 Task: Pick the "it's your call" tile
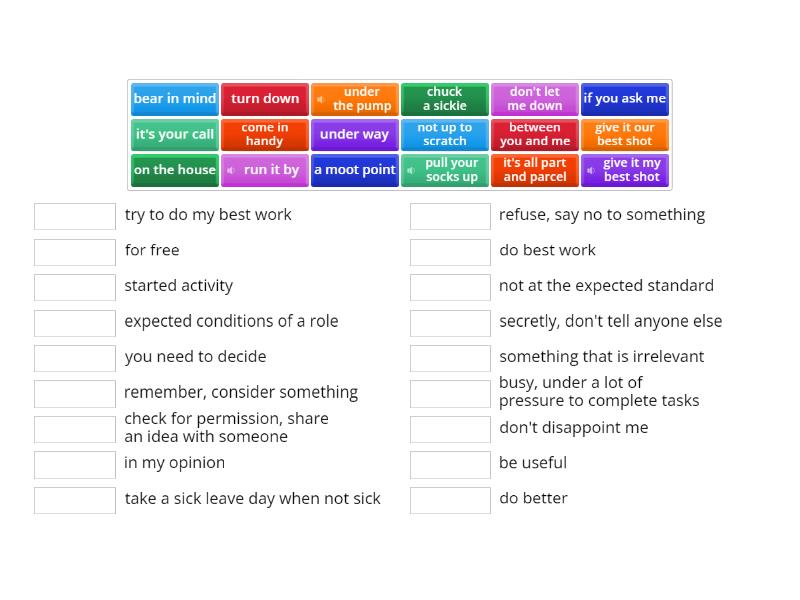[175, 134]
